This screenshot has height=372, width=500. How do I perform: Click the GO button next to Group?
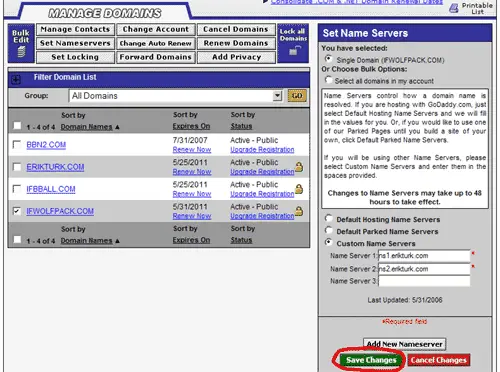[x=297, y=96]
